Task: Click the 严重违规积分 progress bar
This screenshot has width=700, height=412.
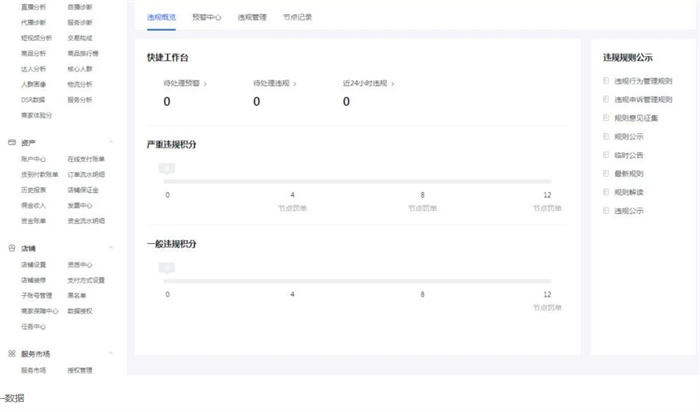Action: pyautogui.click(x=357, y=181)
